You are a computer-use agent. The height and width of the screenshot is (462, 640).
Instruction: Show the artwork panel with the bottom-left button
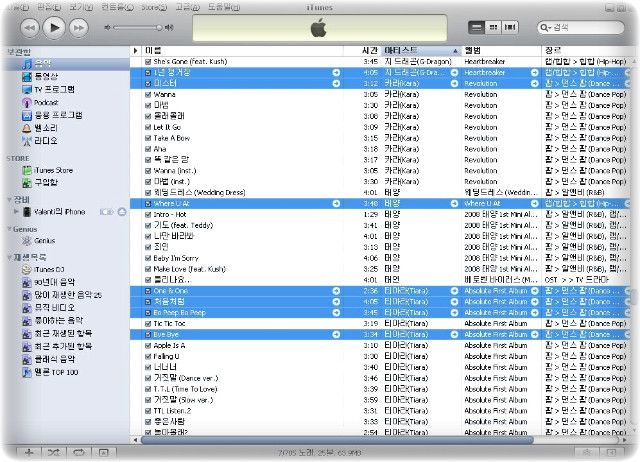tap(104, 452)
